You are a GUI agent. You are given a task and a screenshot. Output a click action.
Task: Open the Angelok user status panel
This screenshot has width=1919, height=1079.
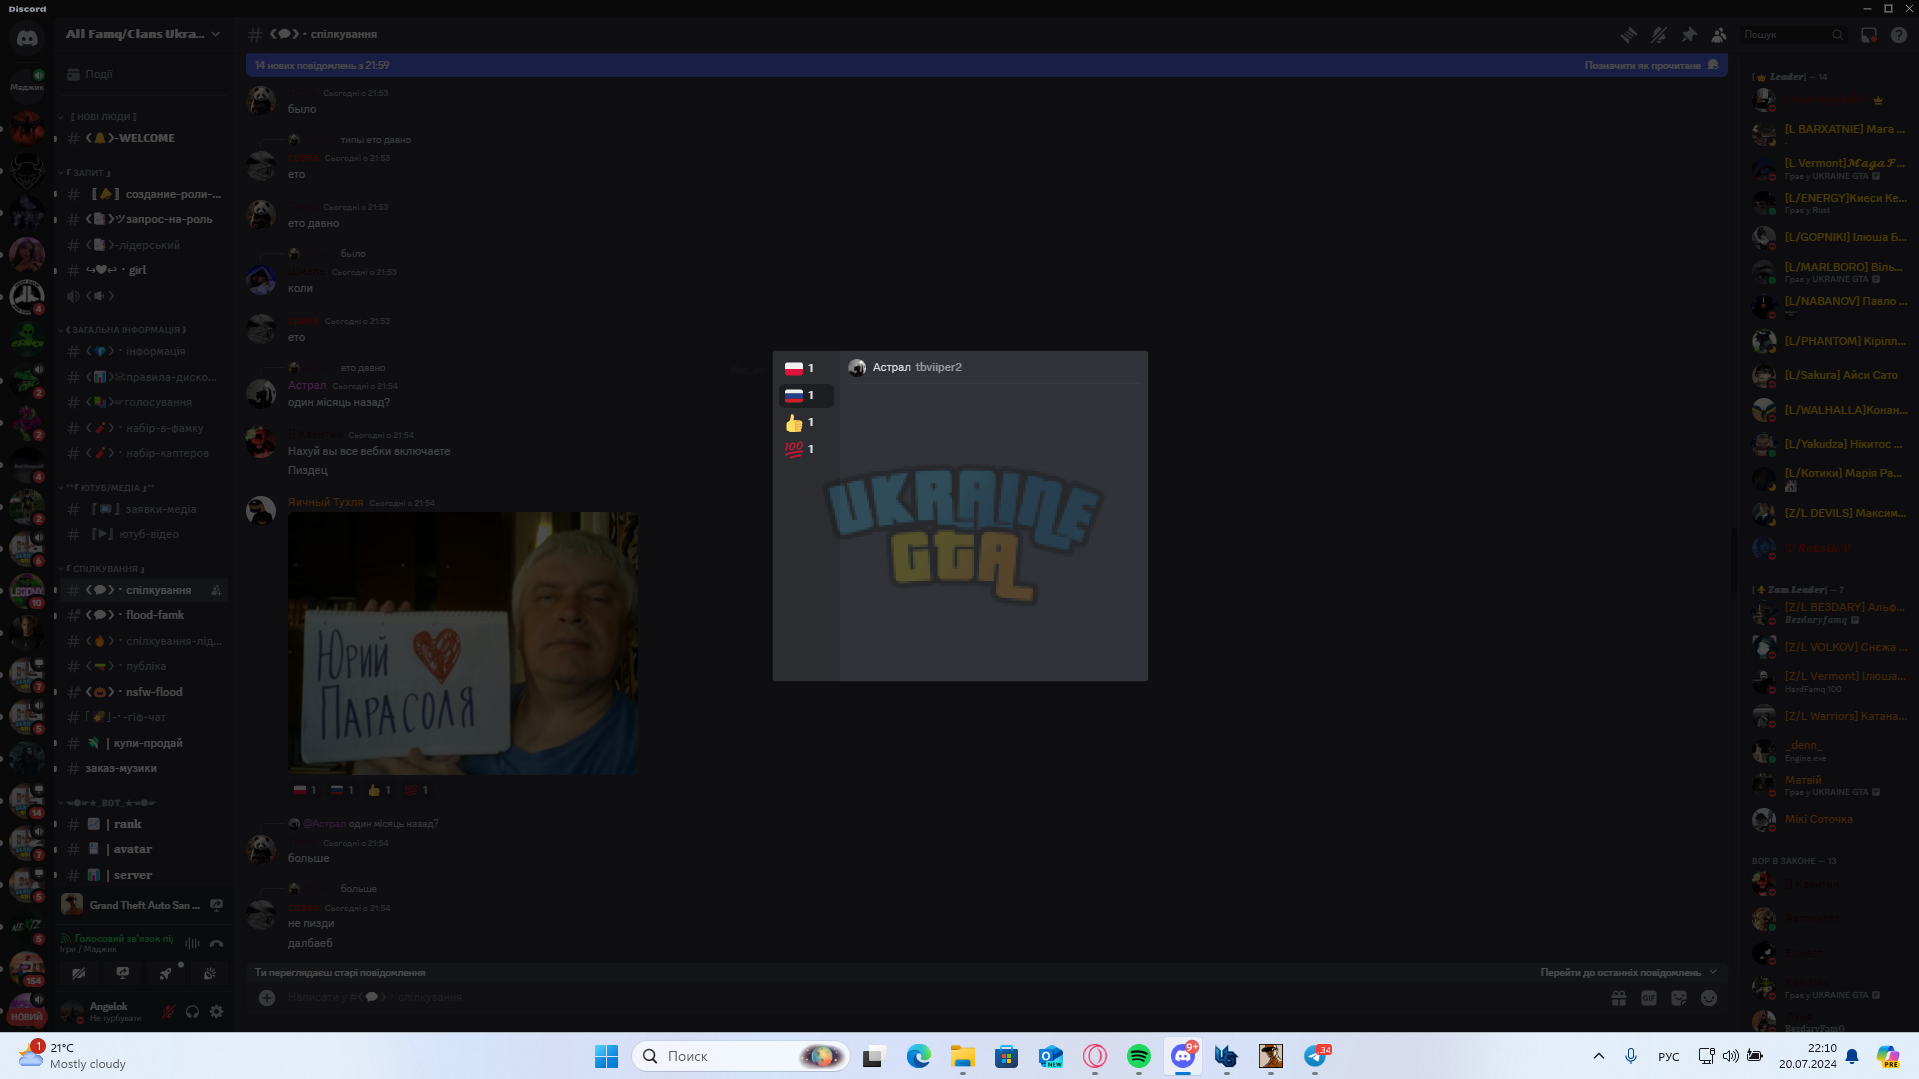coord(105,1012)
